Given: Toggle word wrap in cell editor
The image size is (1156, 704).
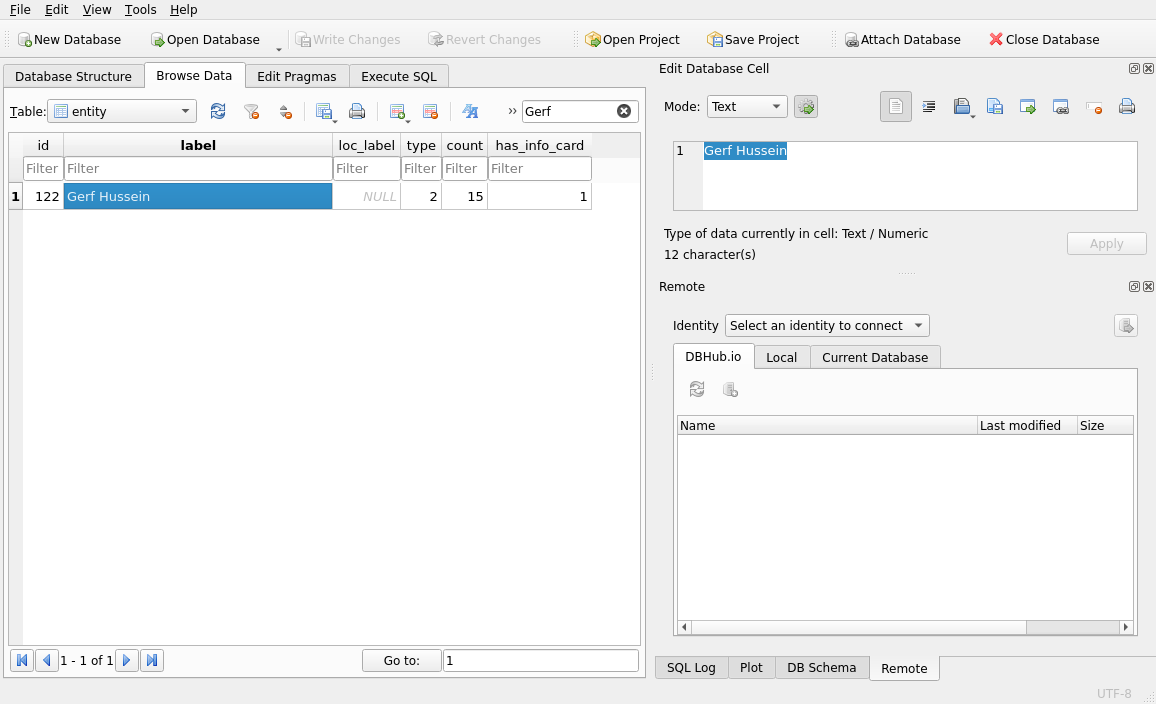Looking at the screenshot, I should [x=896, y=107].
